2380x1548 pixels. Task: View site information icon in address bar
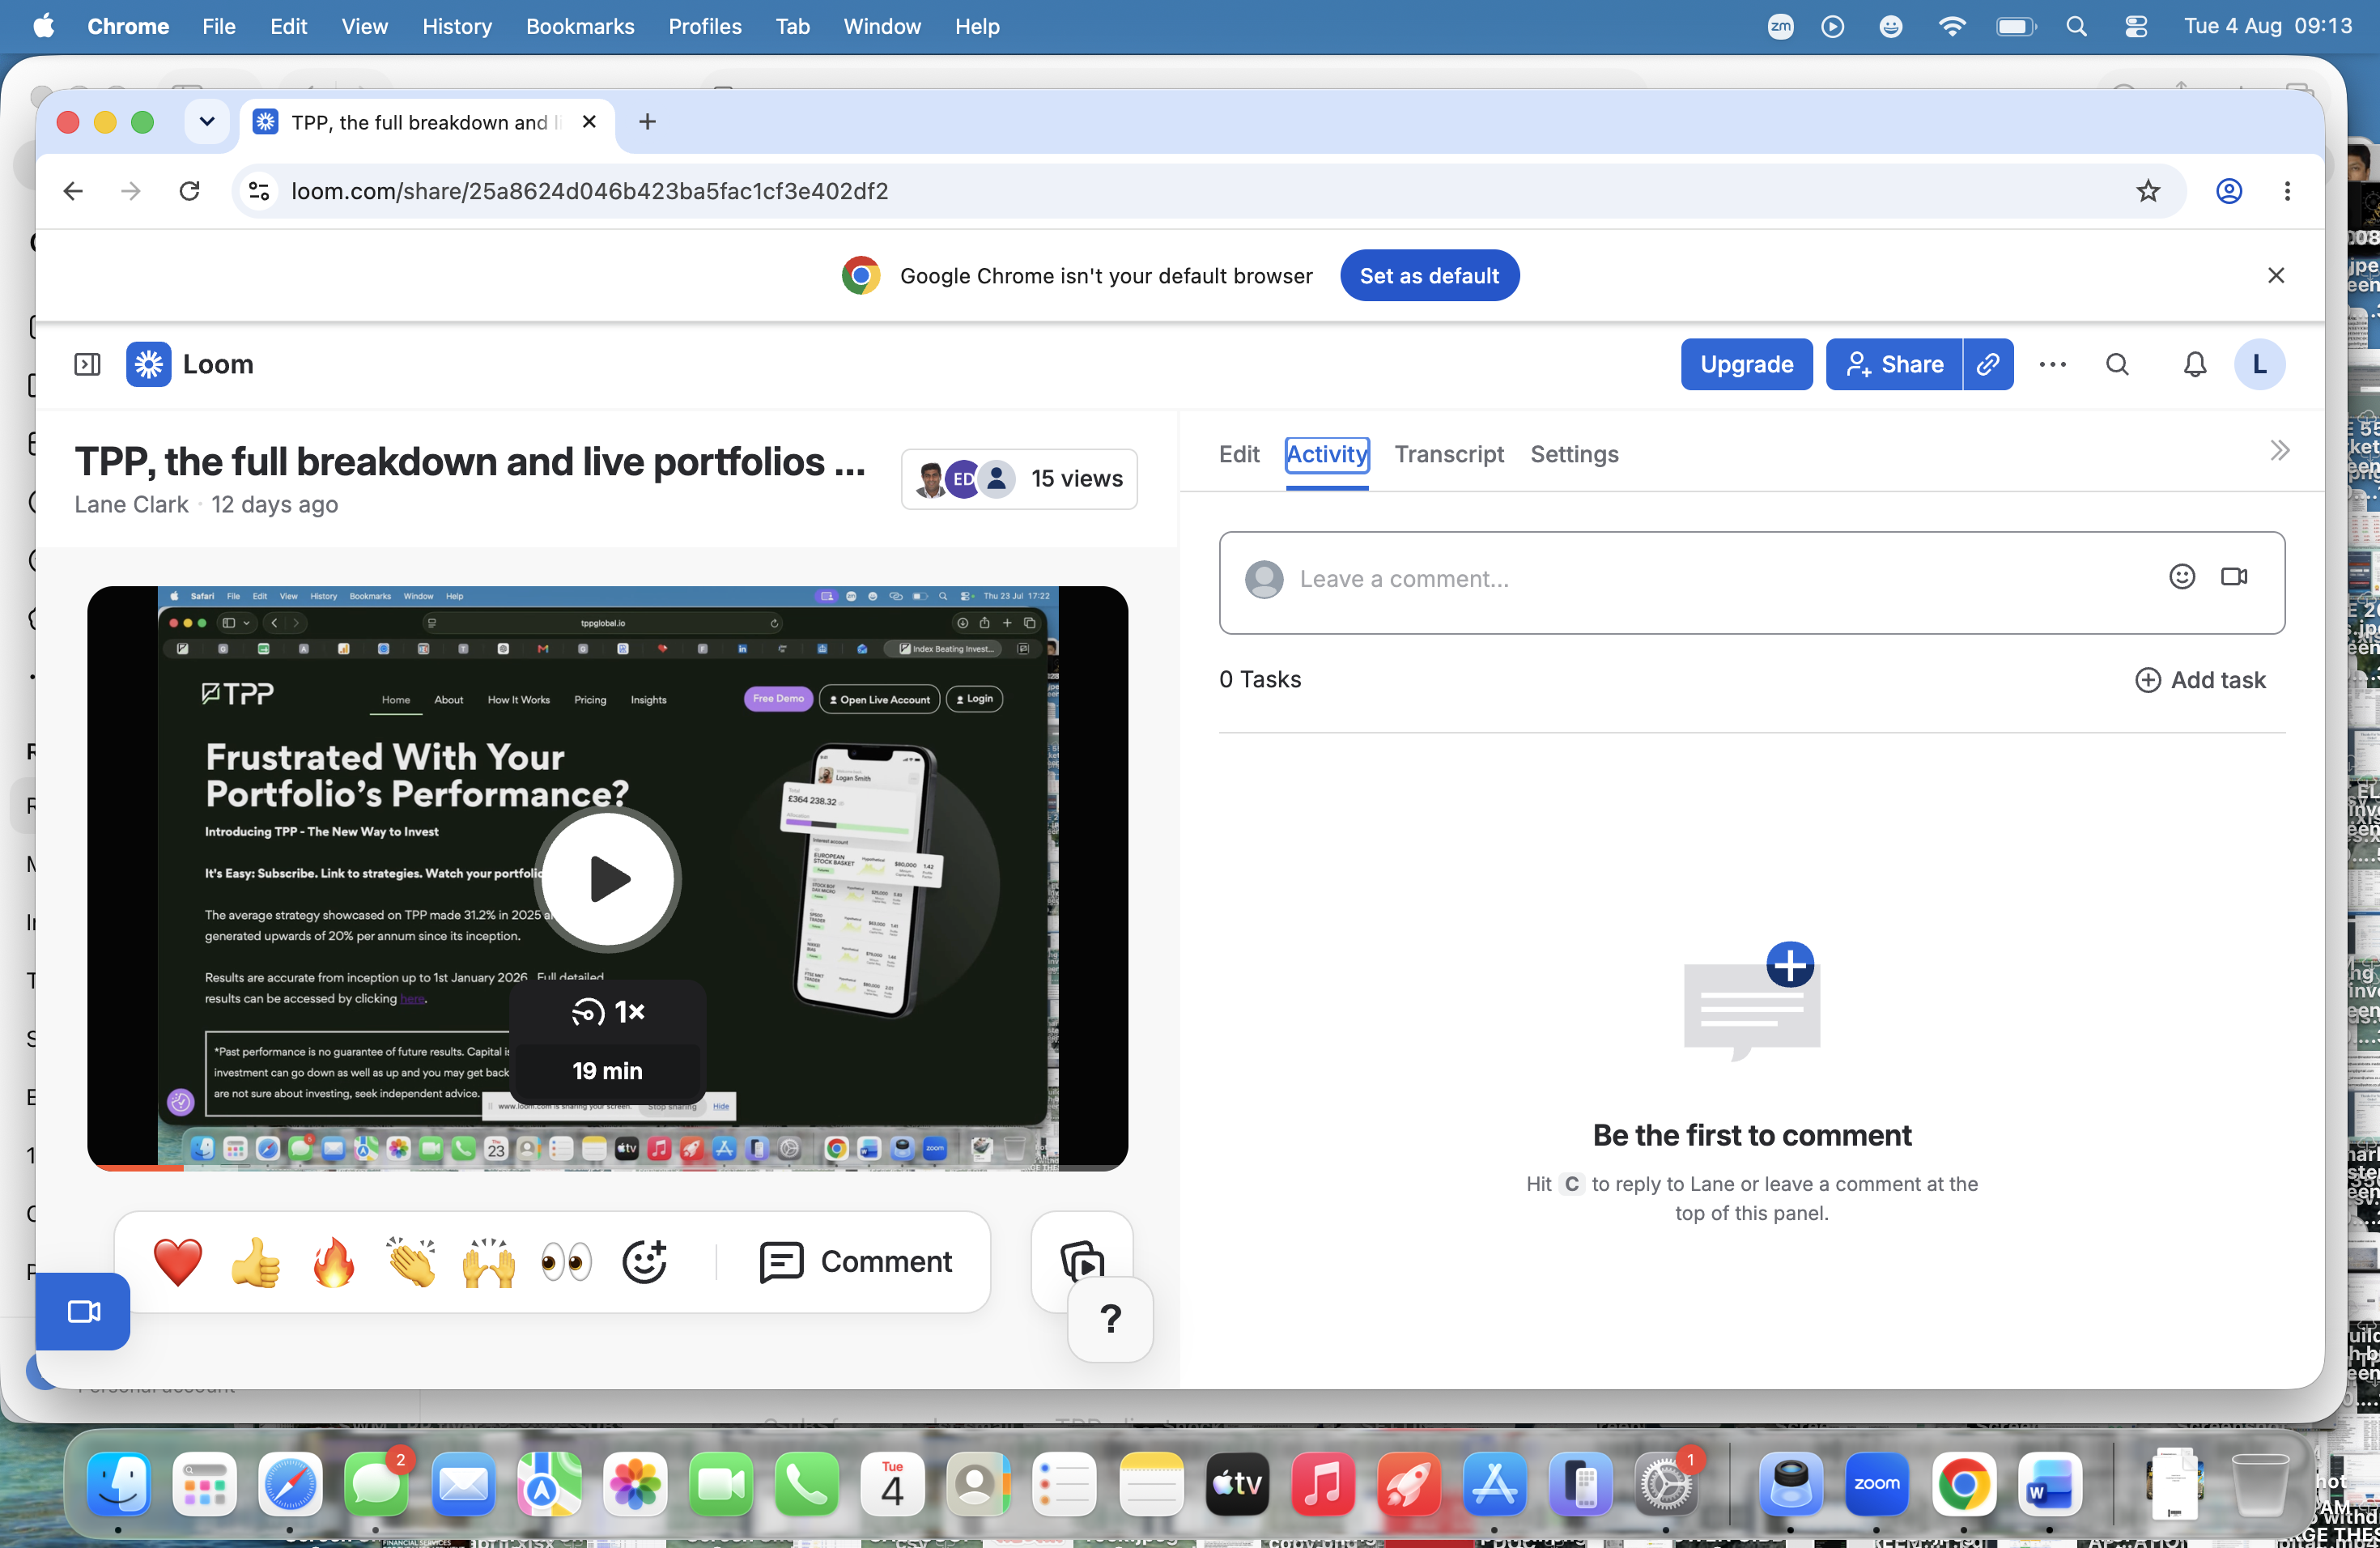[259, 191]
